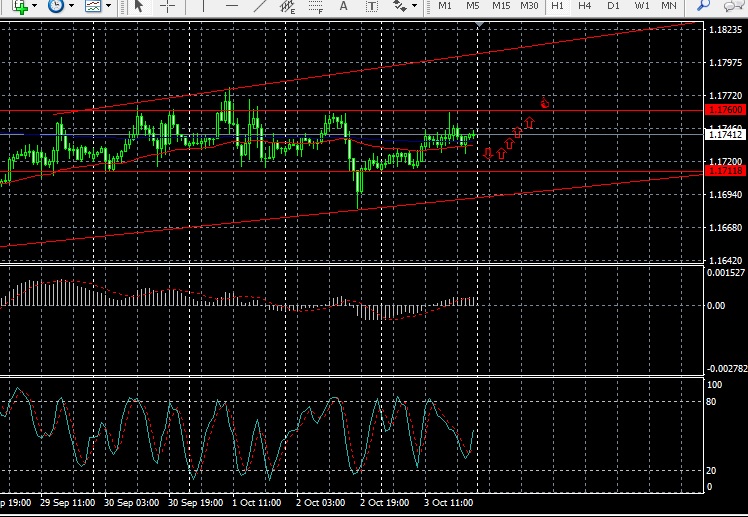Activate the Crosshair tool
The height and width of the screenshot is (517, 748).
[x=167, y=6]
